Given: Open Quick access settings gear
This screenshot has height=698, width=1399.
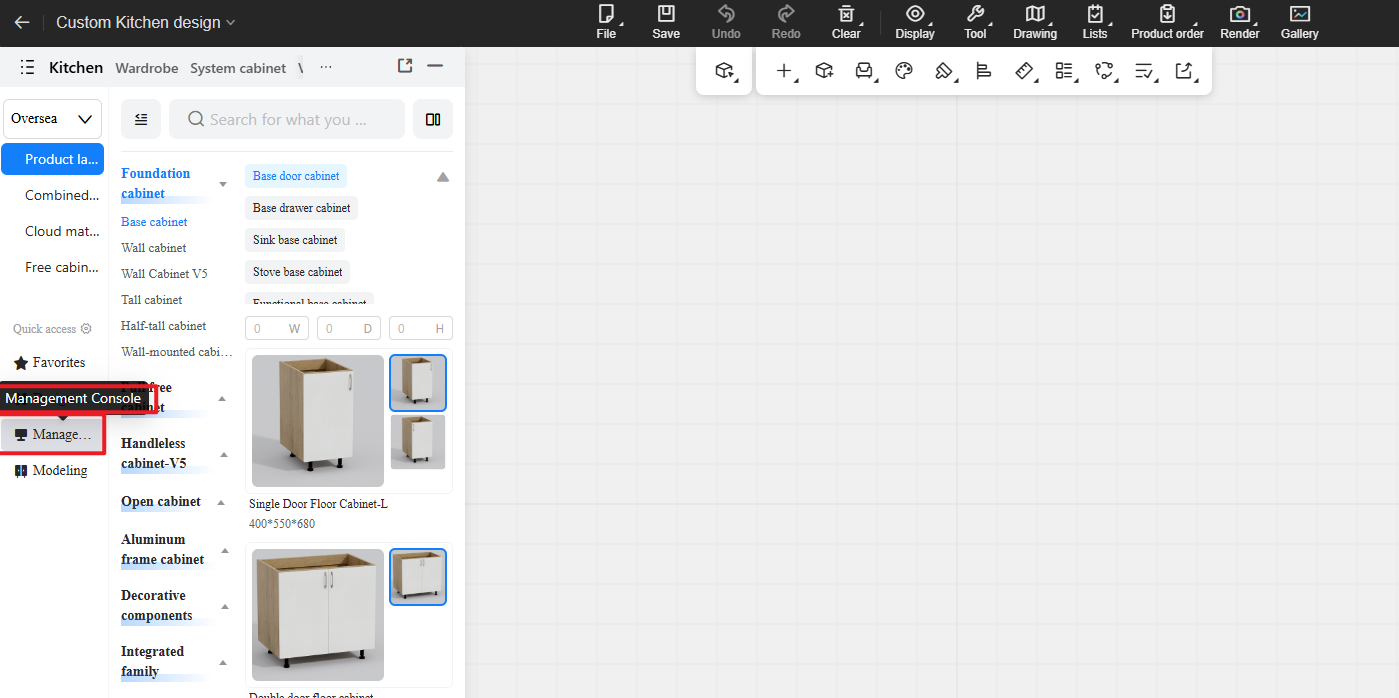Looking at the screenshot, I should (x=86, y=329).
